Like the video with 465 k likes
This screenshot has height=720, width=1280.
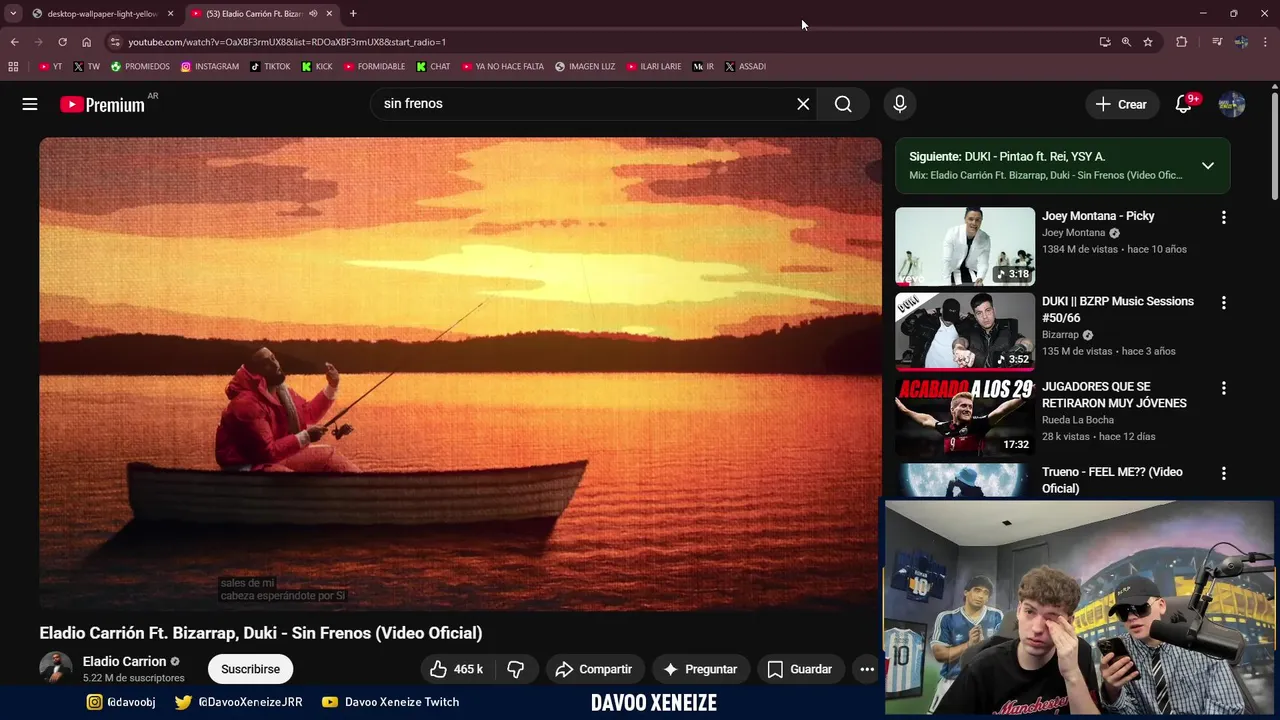click(x=456, y=669)
